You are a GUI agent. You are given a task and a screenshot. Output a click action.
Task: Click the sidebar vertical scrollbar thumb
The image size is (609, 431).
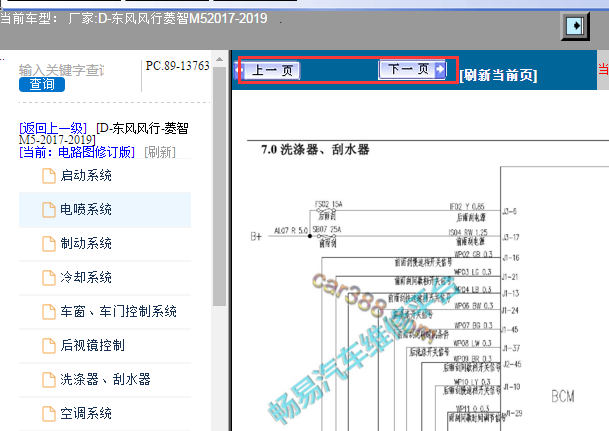(x=219, y=186)
